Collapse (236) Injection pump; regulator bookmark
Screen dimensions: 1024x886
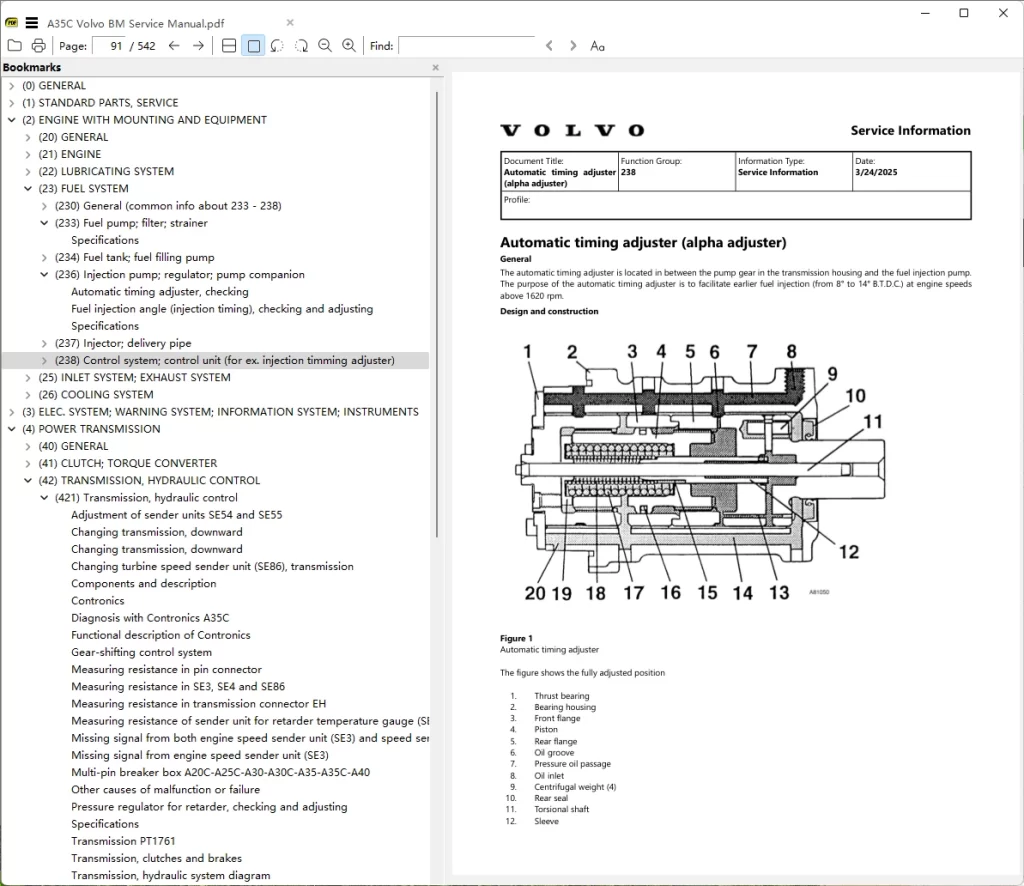[44, 274]
